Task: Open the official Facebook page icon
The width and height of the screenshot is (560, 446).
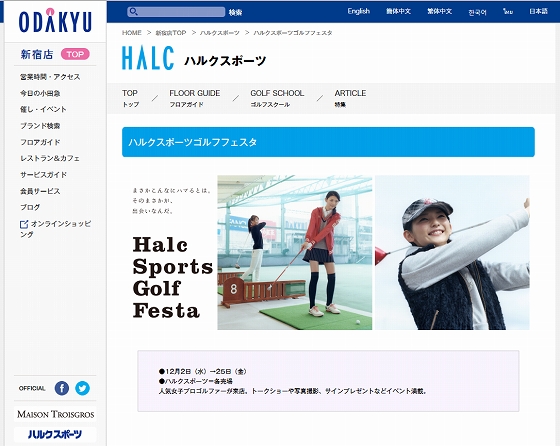Action: [x=62, y=388]
